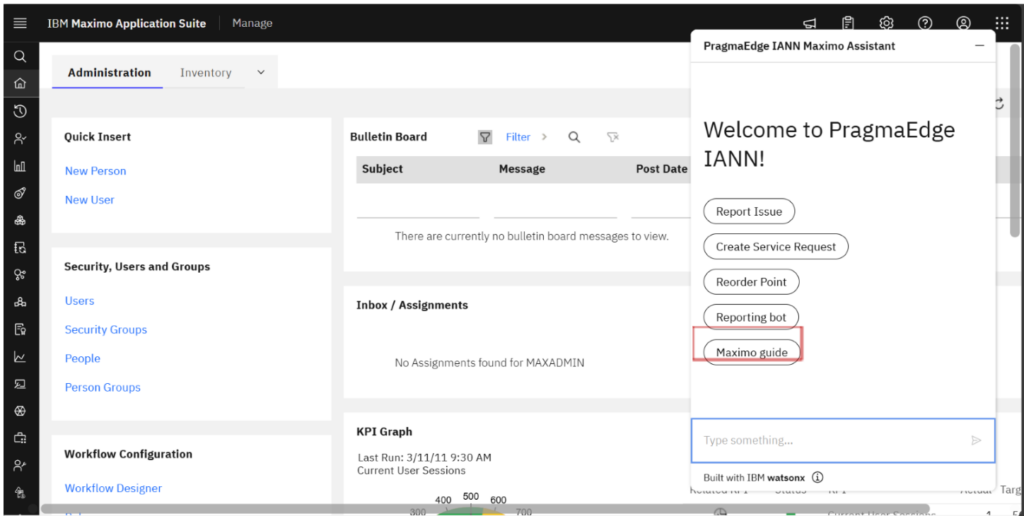Click the 'Inbox / Assignments' heading
Screen dimensions: 1024x516
coord(412,305)
